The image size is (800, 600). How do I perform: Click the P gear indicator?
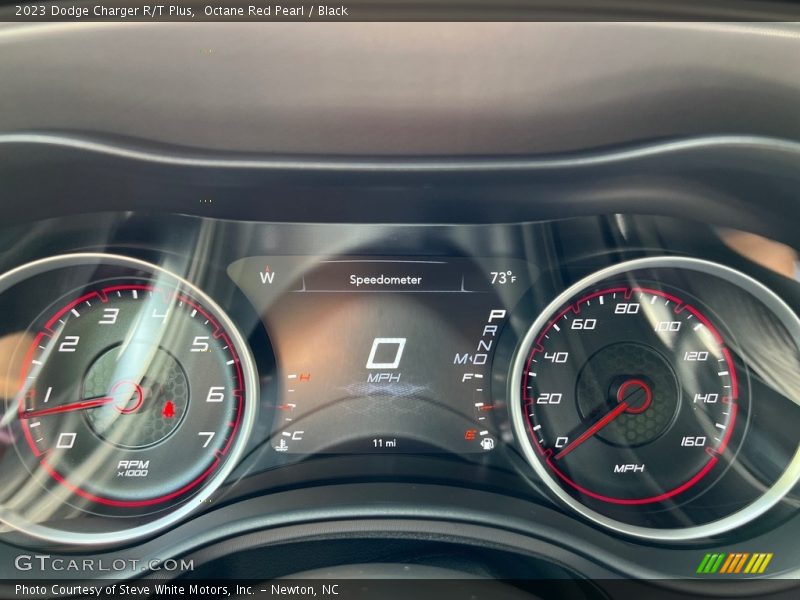point(495,316)
